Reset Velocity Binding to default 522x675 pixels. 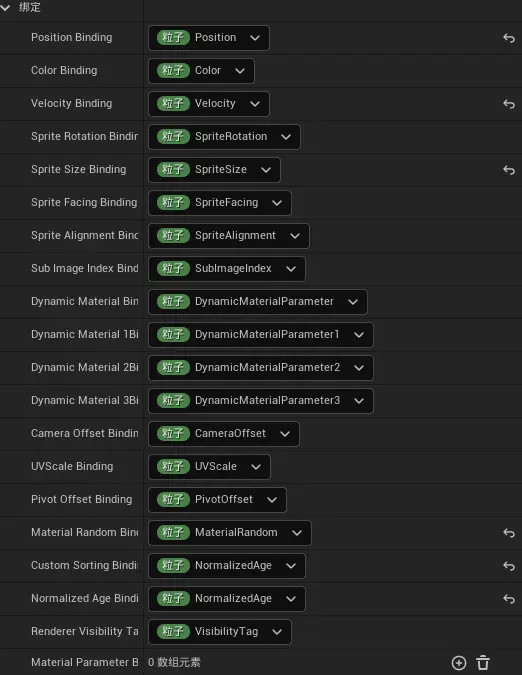point(509,104)
